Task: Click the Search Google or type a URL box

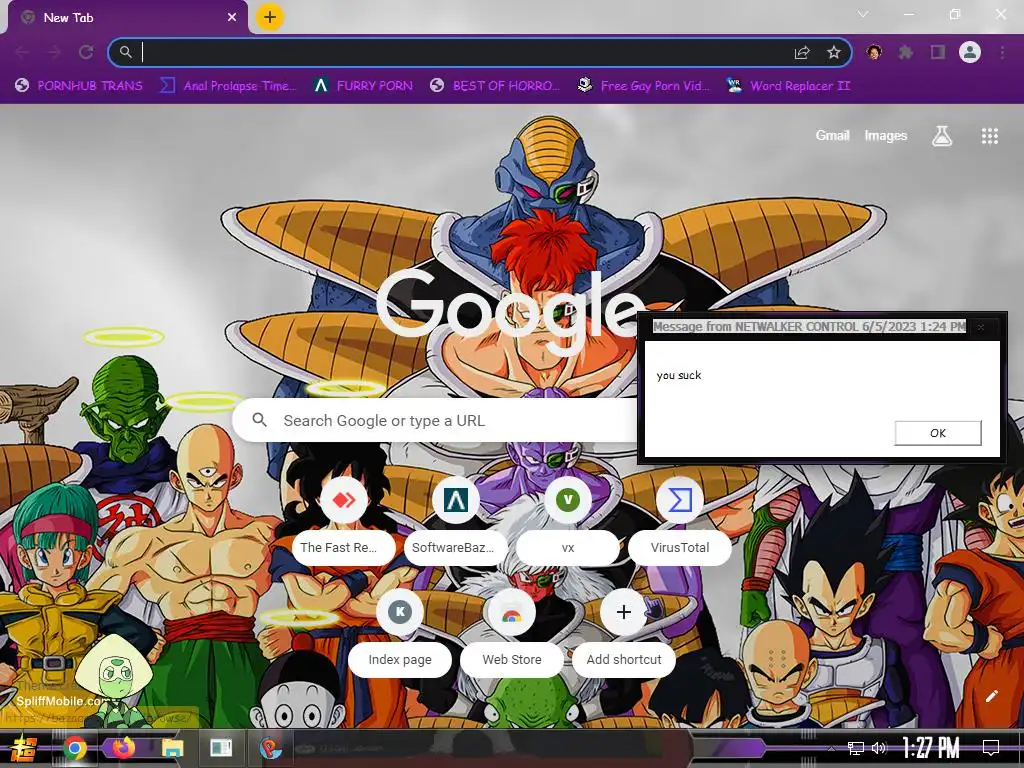Action: pos(434,421)
